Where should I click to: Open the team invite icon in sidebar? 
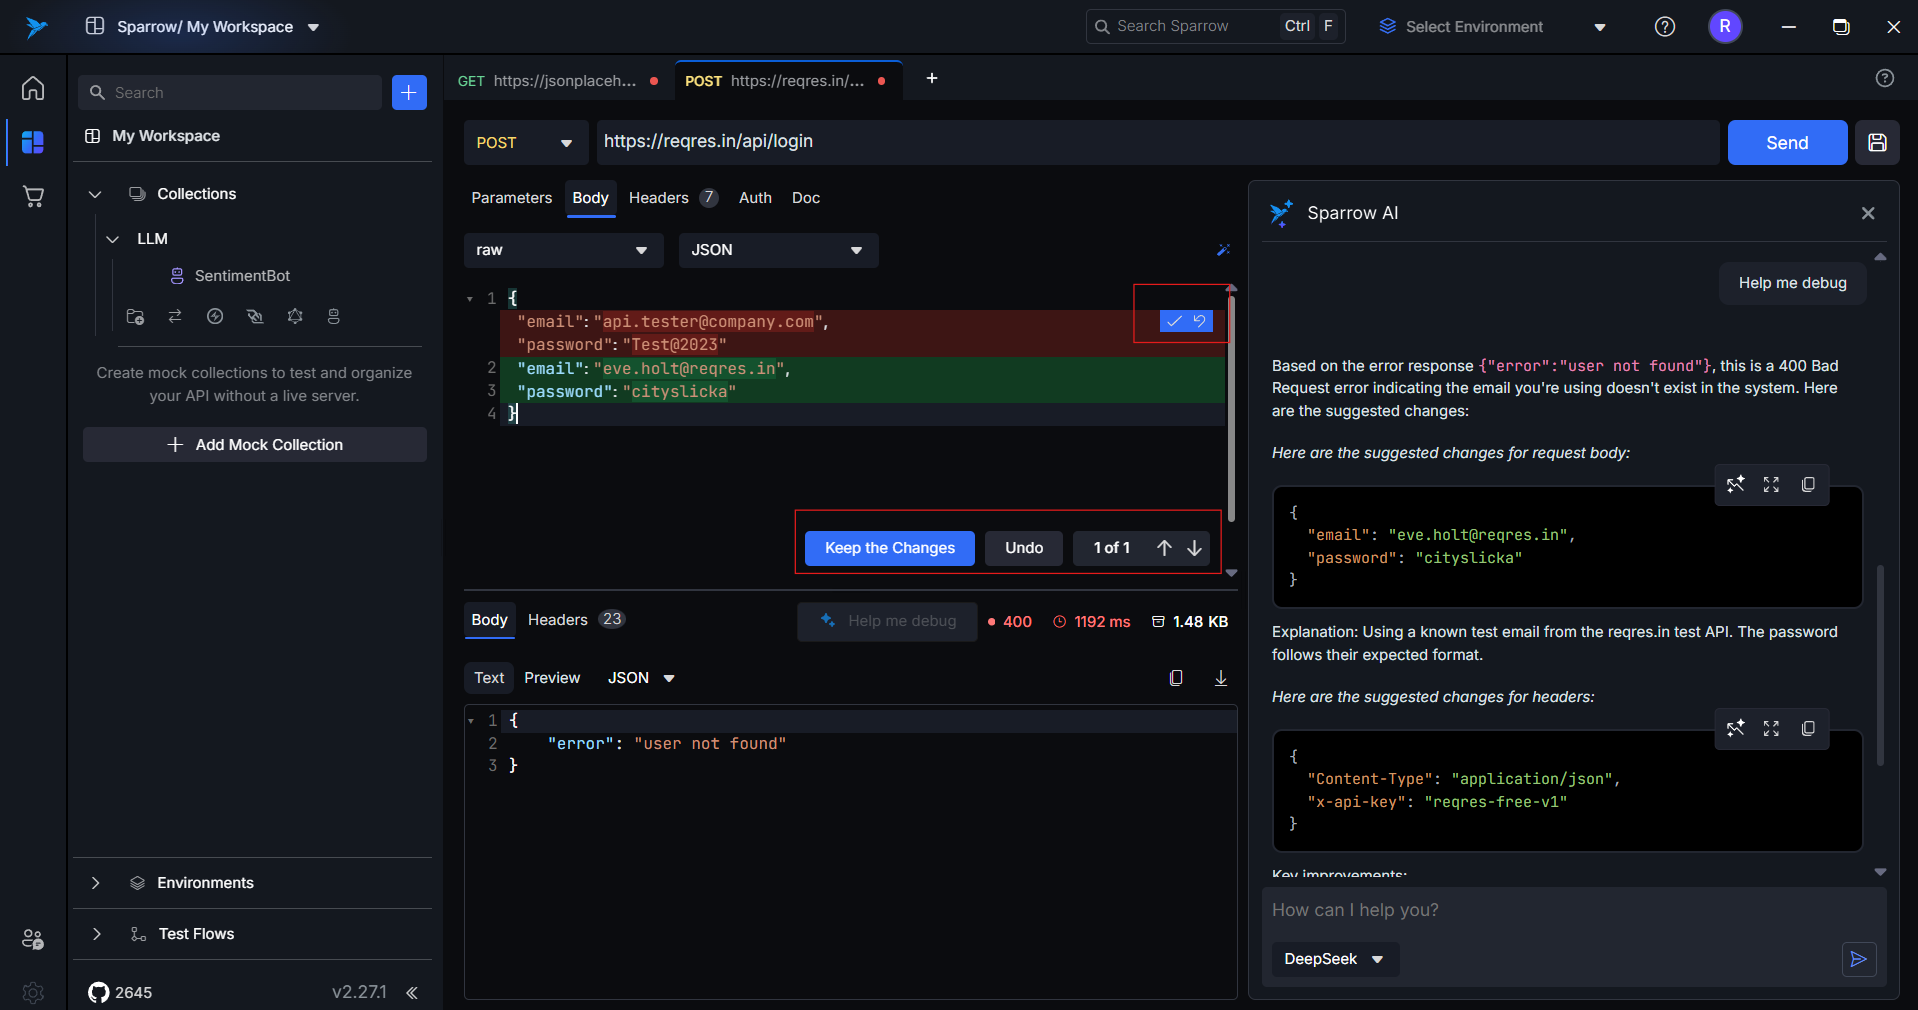(x=33, y=939)
